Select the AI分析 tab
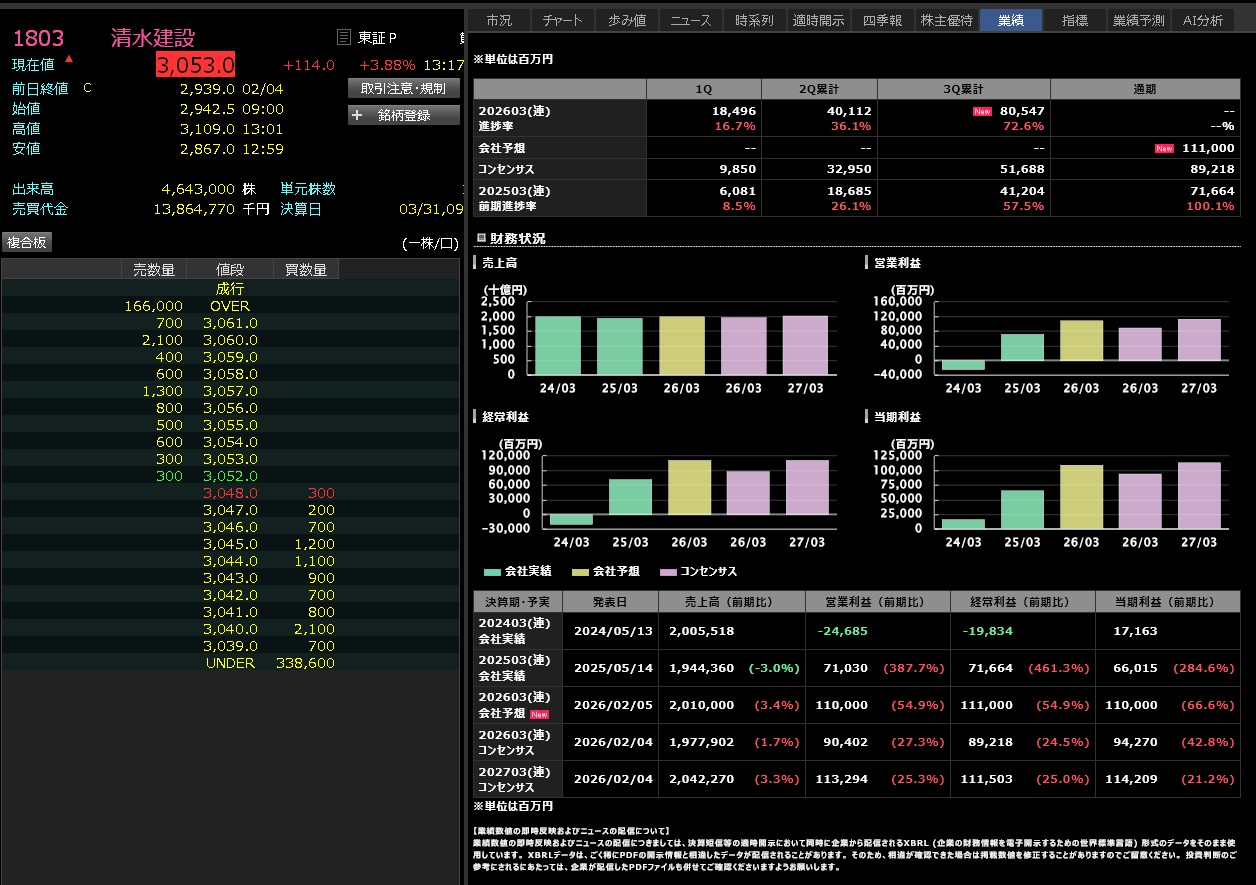This screenshot has height=885, width=1256. tap(1202, 20)
